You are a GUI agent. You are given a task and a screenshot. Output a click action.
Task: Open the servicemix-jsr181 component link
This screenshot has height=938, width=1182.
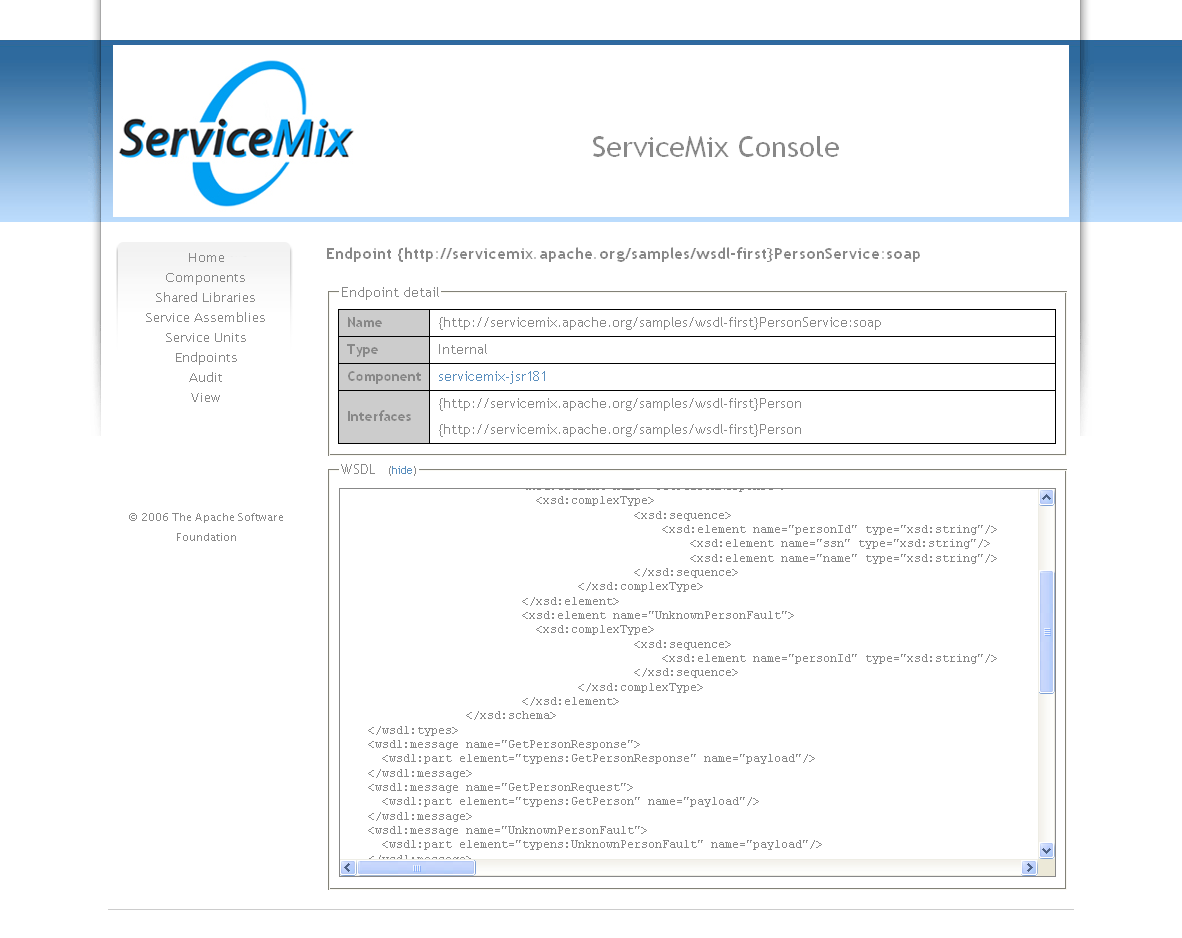492,376
